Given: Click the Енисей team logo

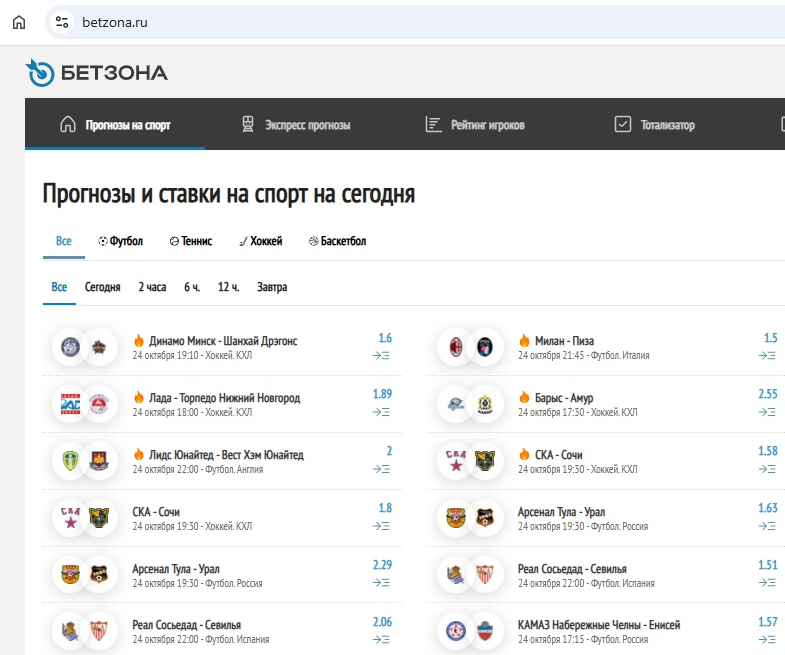Looking at the screenshot, I should (x=485, y=631).
